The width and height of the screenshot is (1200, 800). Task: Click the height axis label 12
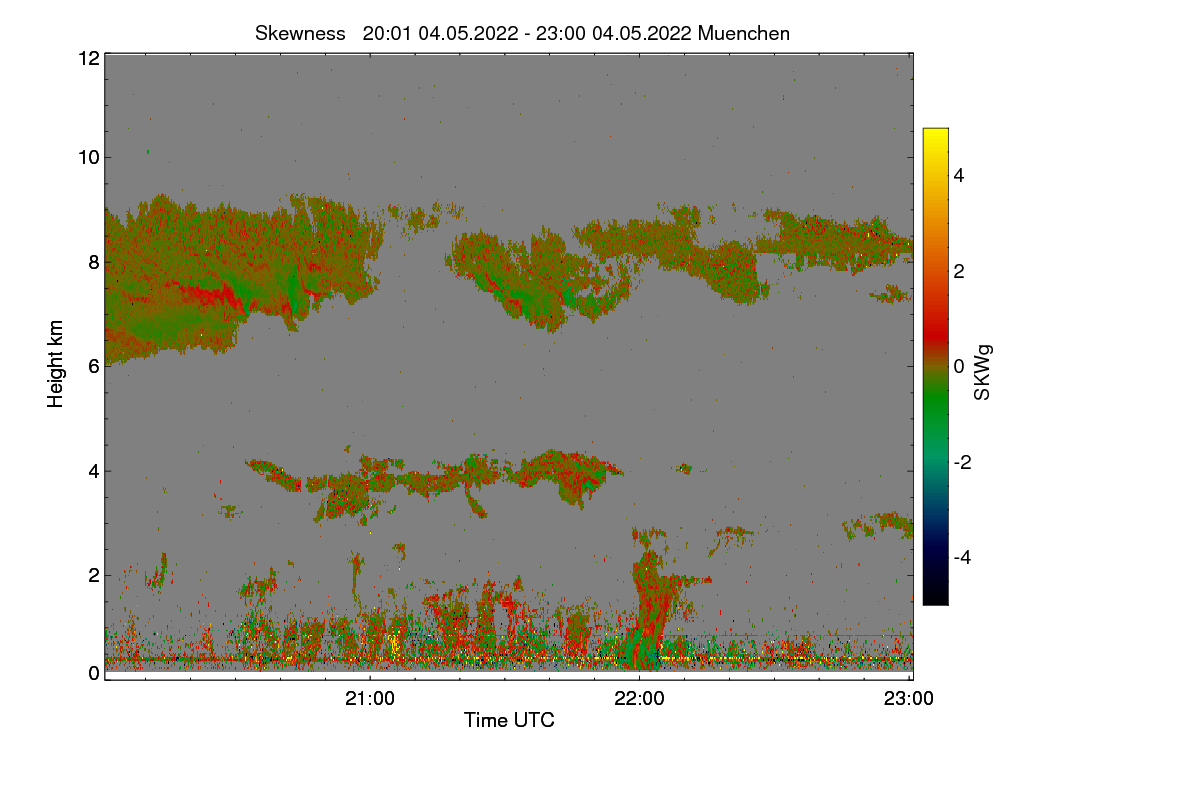click(88, 58)
